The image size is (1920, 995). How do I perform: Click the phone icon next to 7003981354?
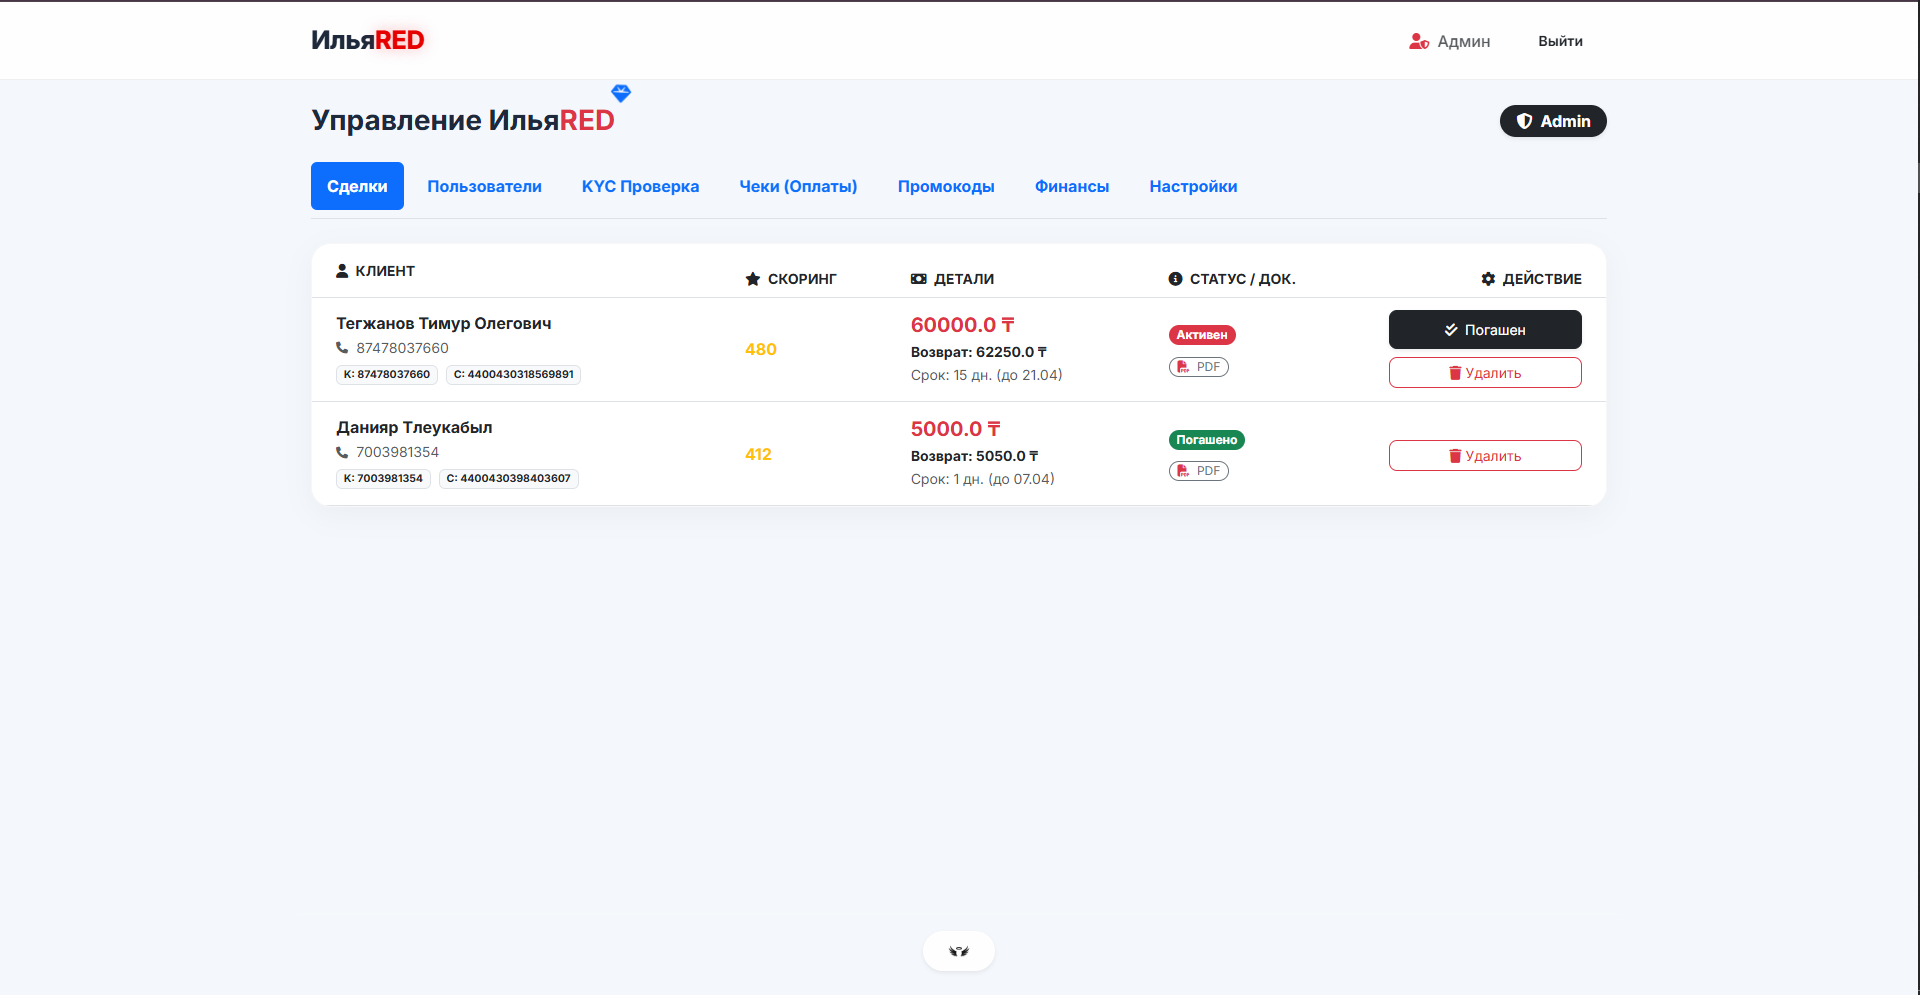342,452
